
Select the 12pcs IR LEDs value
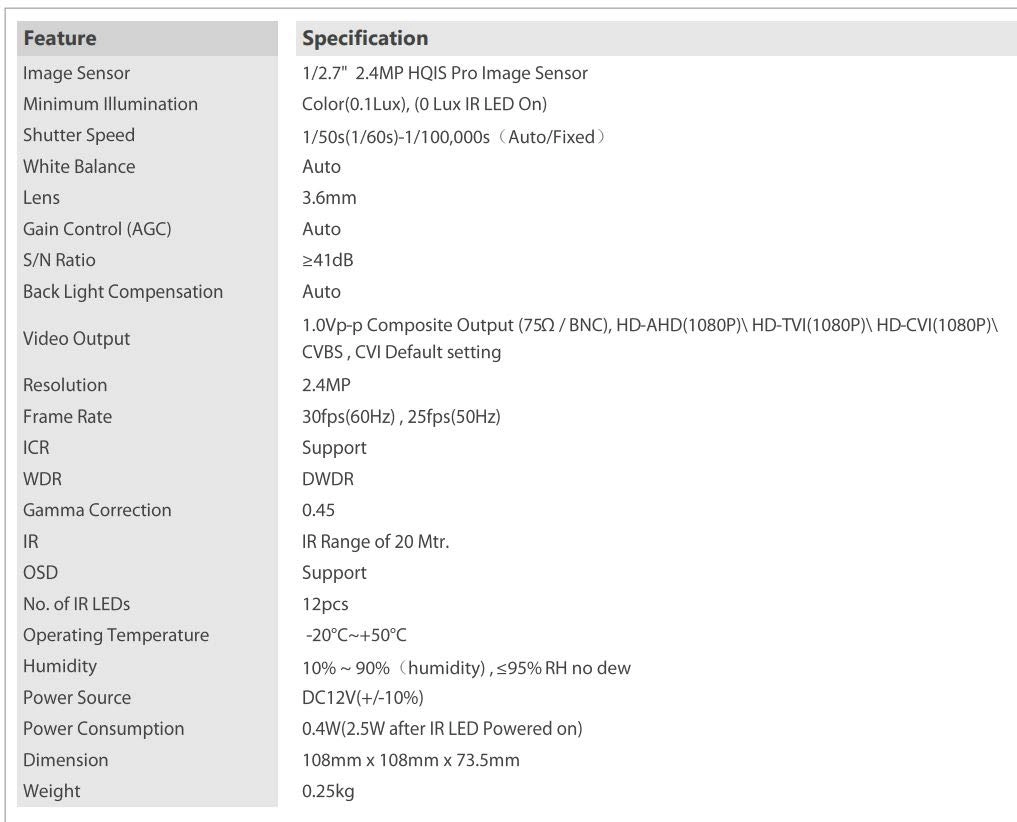click(325, 604)
